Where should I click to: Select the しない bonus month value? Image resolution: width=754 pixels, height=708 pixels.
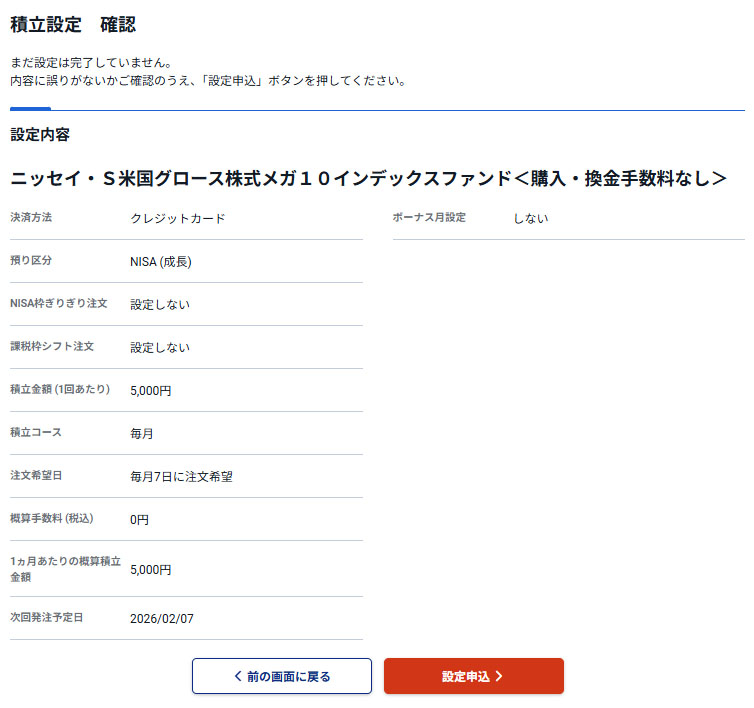pos(531,218)
